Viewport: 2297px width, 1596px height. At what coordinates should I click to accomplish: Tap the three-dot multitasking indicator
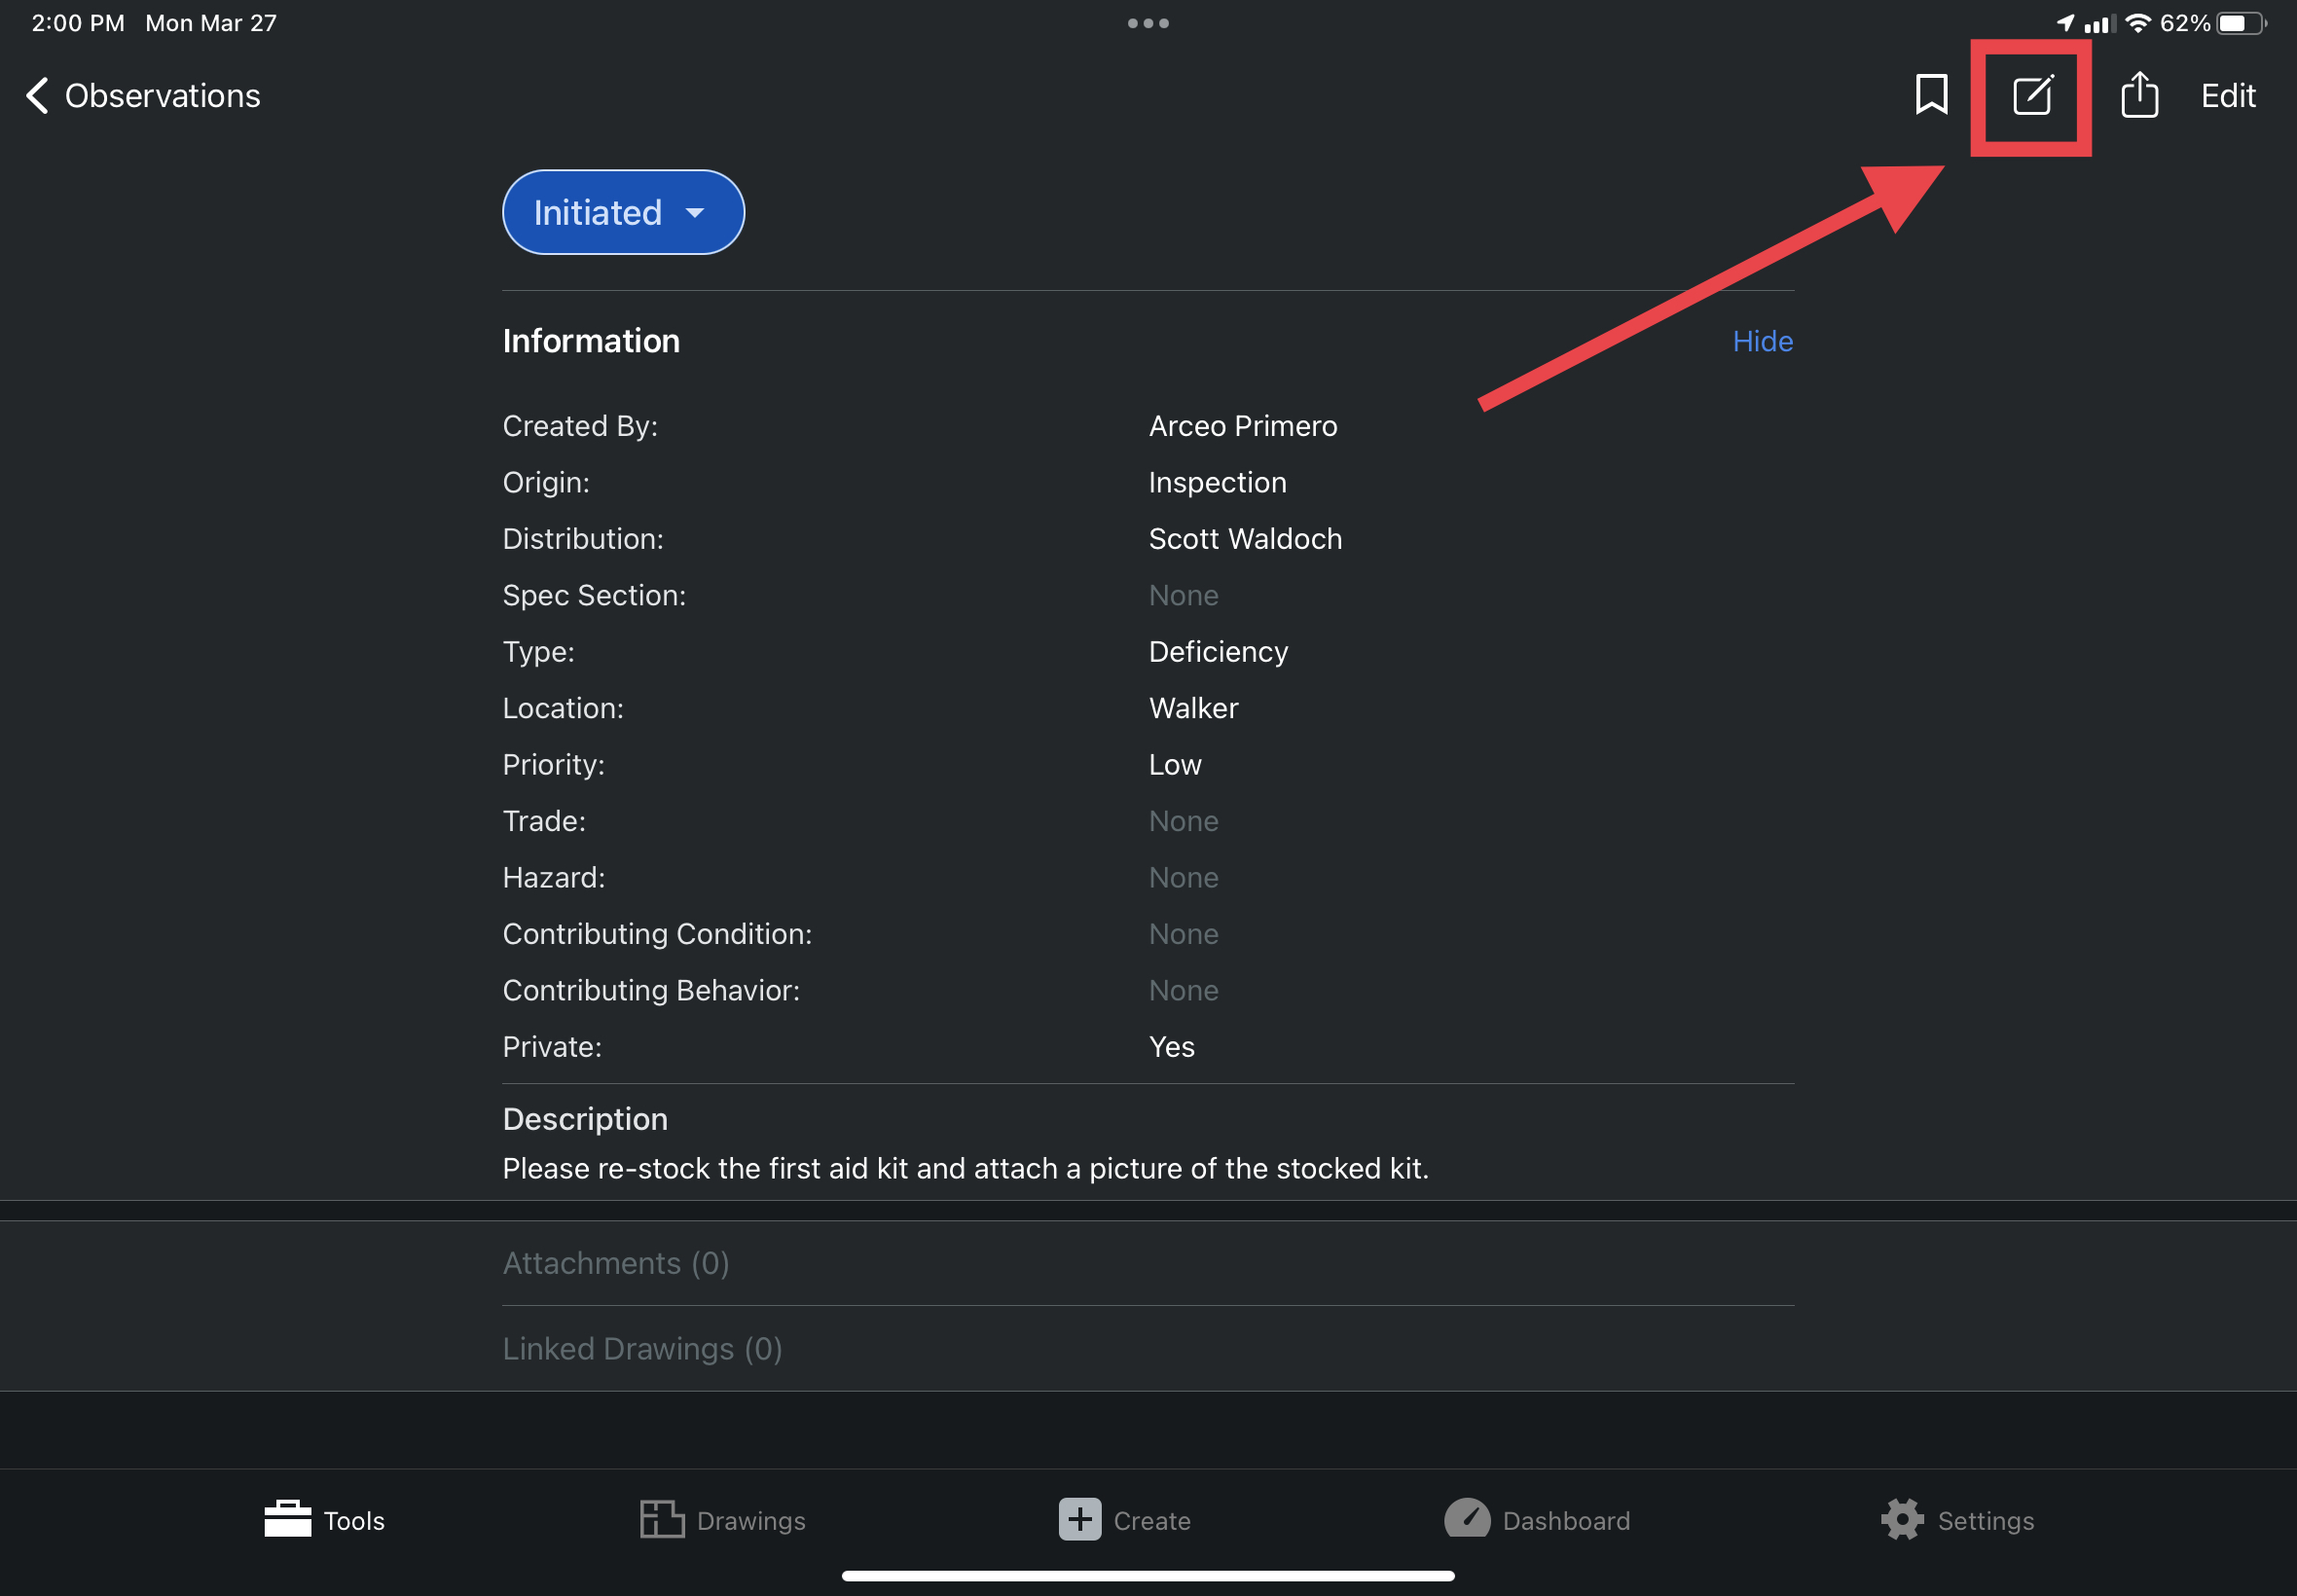click(x=1148, y=23)
